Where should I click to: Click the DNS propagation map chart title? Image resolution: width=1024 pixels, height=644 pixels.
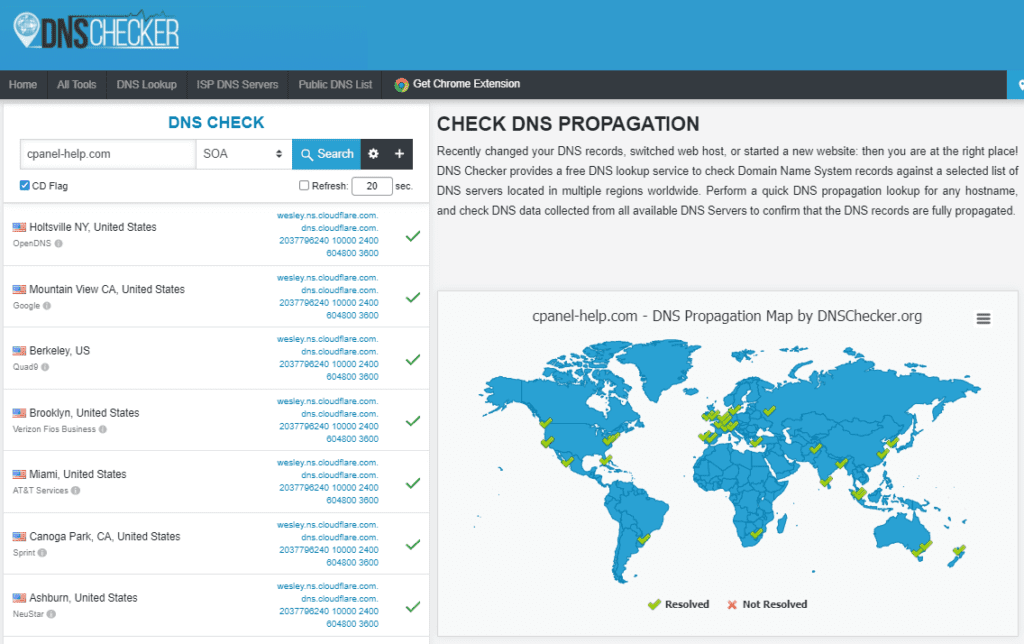coord(727,316)
